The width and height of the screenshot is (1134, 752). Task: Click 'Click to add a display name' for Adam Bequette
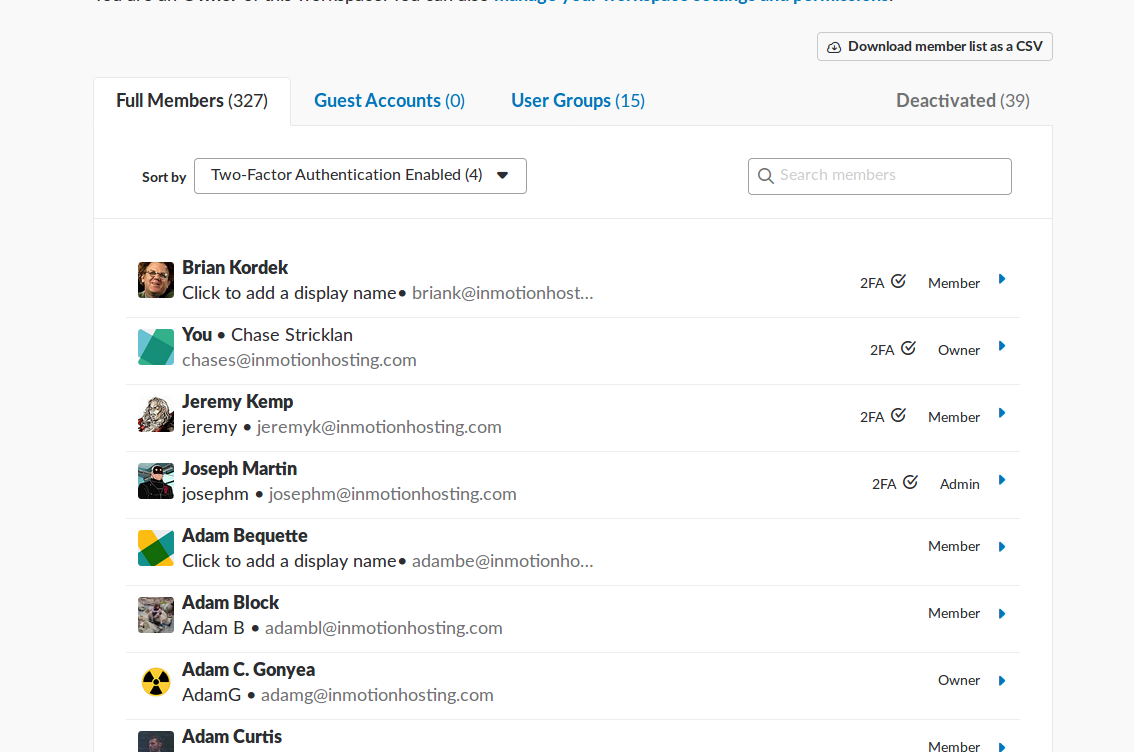click(289, 561)
